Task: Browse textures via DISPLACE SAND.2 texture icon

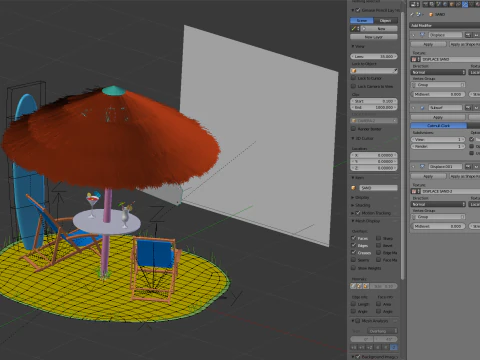Action: tap(415, 191)
